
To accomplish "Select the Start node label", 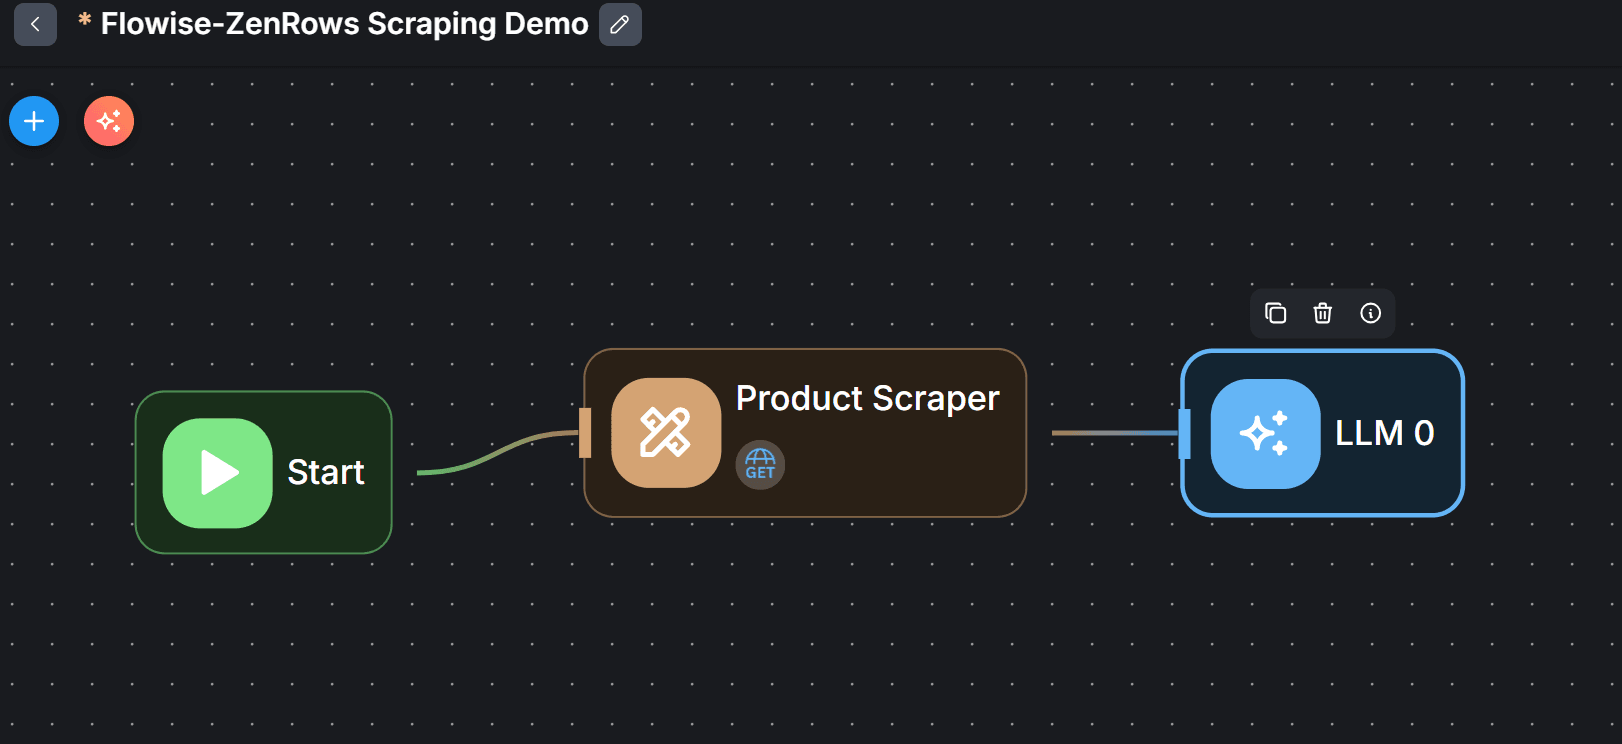I will pyautogui.click(x=326, y=472).
